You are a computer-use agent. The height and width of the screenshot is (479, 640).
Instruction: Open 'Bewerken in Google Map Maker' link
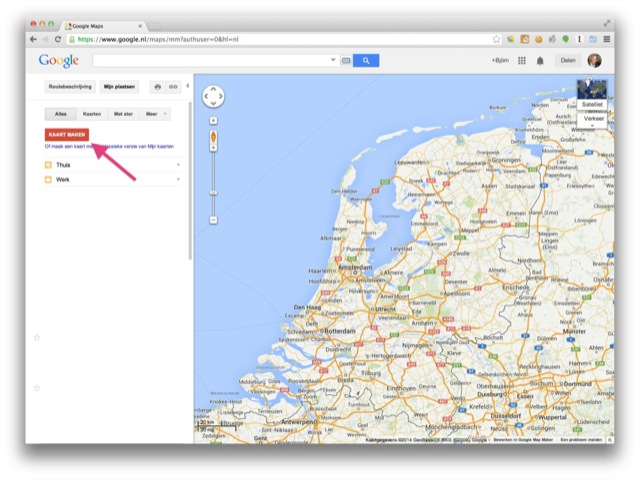point(523,440)
